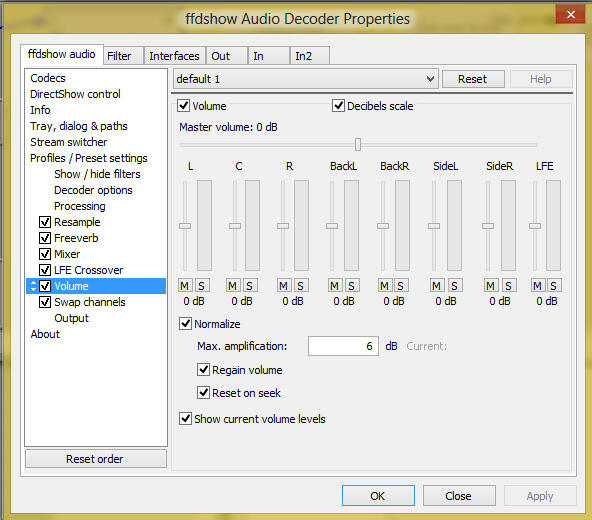Open the In2 tab
The width and height of the screenshot is (592, 520).
(310, 56)
